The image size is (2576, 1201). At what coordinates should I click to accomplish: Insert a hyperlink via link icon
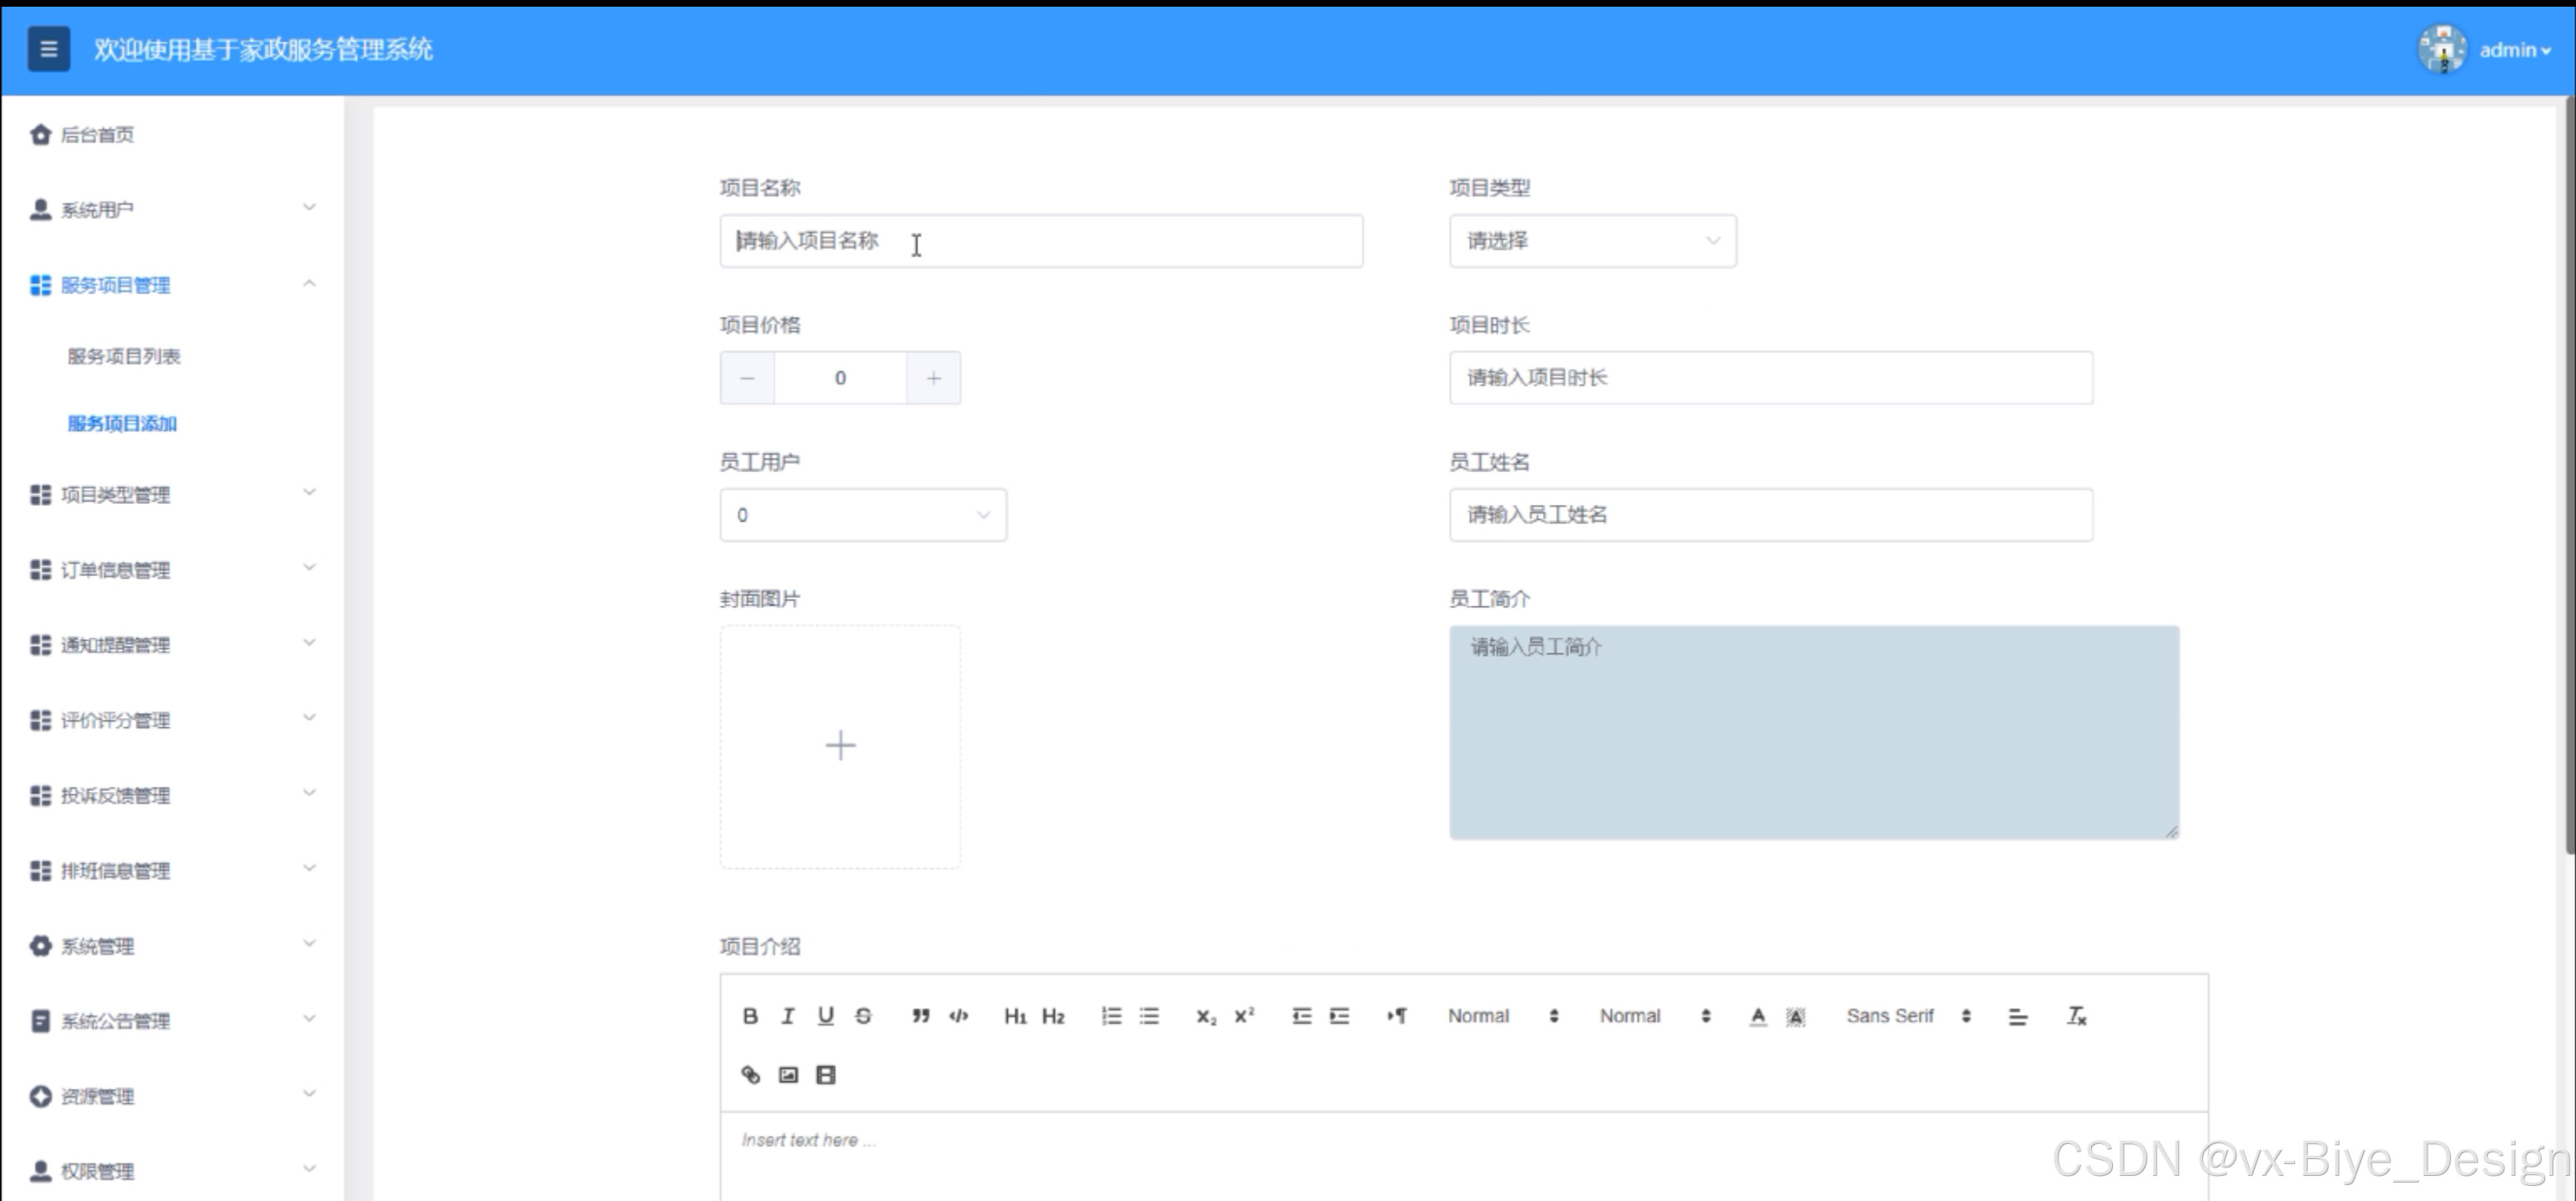pyautogui.click(x=750, y=1075)
